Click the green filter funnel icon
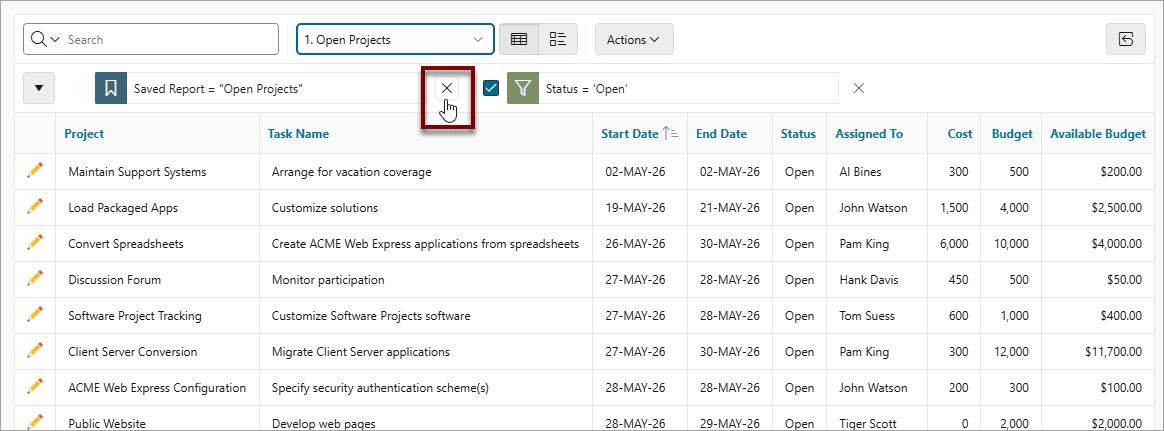1164x431 pixels. pyautogui.click(x=523, y=88)
